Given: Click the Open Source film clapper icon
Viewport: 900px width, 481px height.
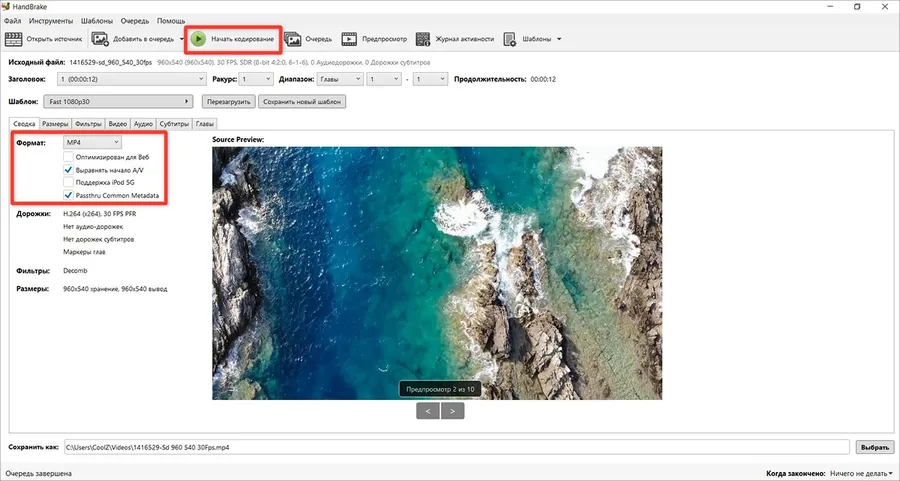Looking at the screenshot, I should (x=13, y=39).
